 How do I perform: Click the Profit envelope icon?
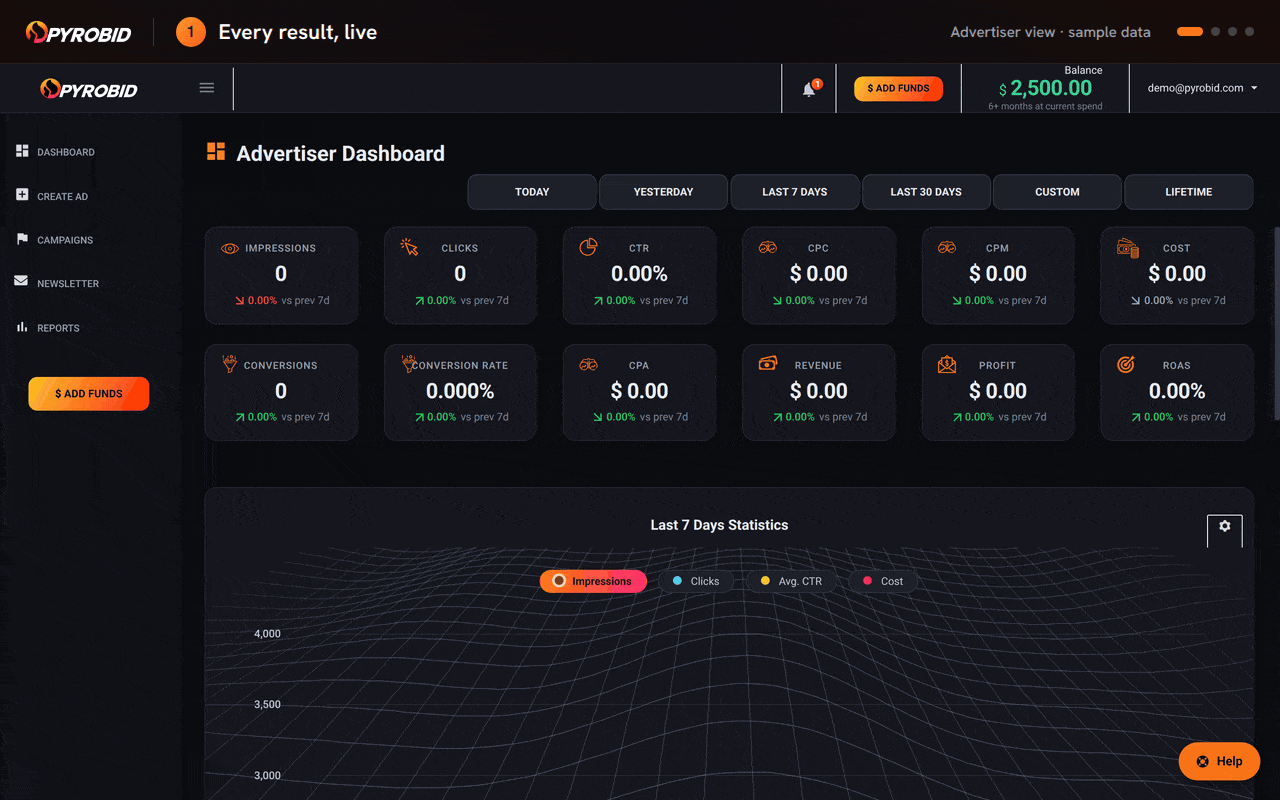pos(947,364)
